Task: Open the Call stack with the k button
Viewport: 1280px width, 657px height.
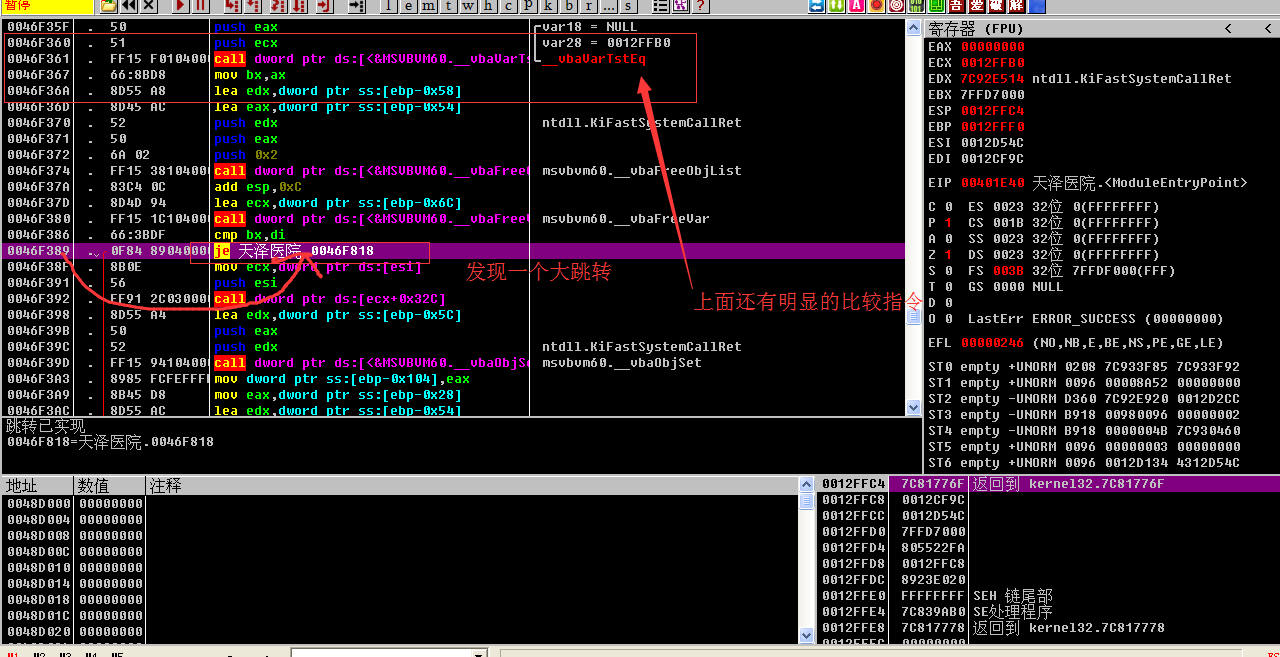Action: (546, 6)
